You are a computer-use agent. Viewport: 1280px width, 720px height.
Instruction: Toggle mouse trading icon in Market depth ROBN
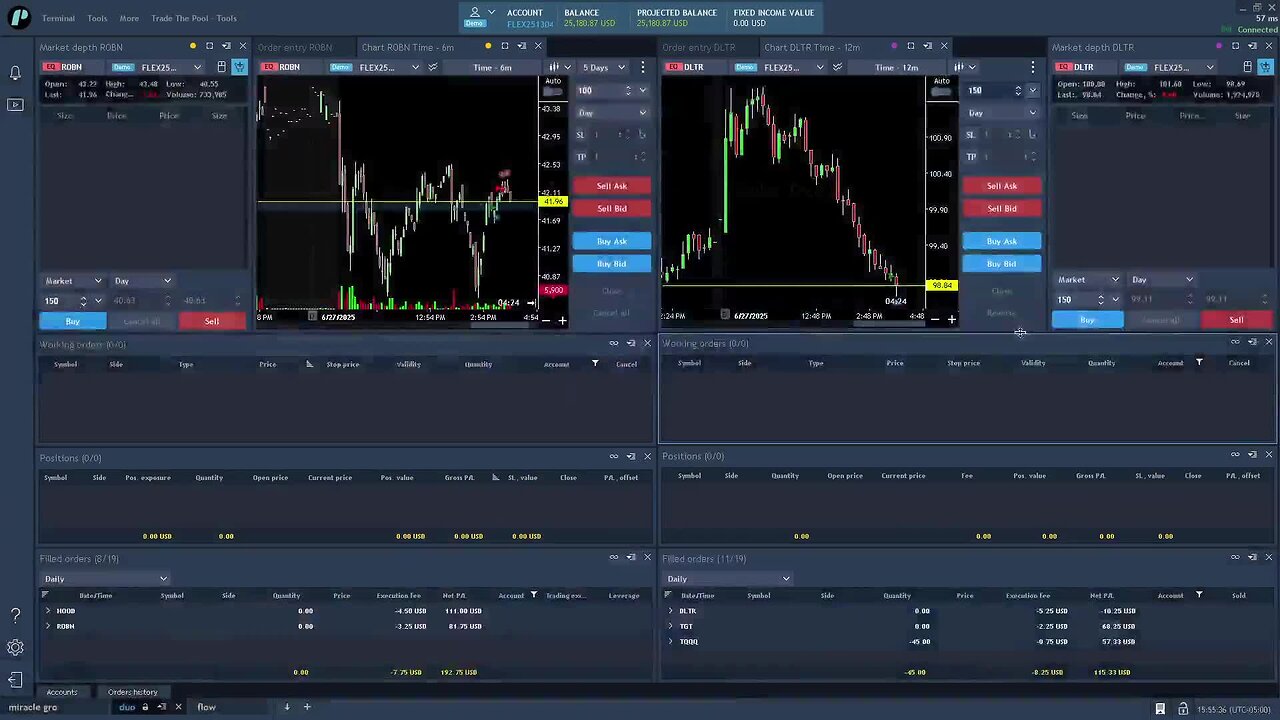[x=221, y=67]
